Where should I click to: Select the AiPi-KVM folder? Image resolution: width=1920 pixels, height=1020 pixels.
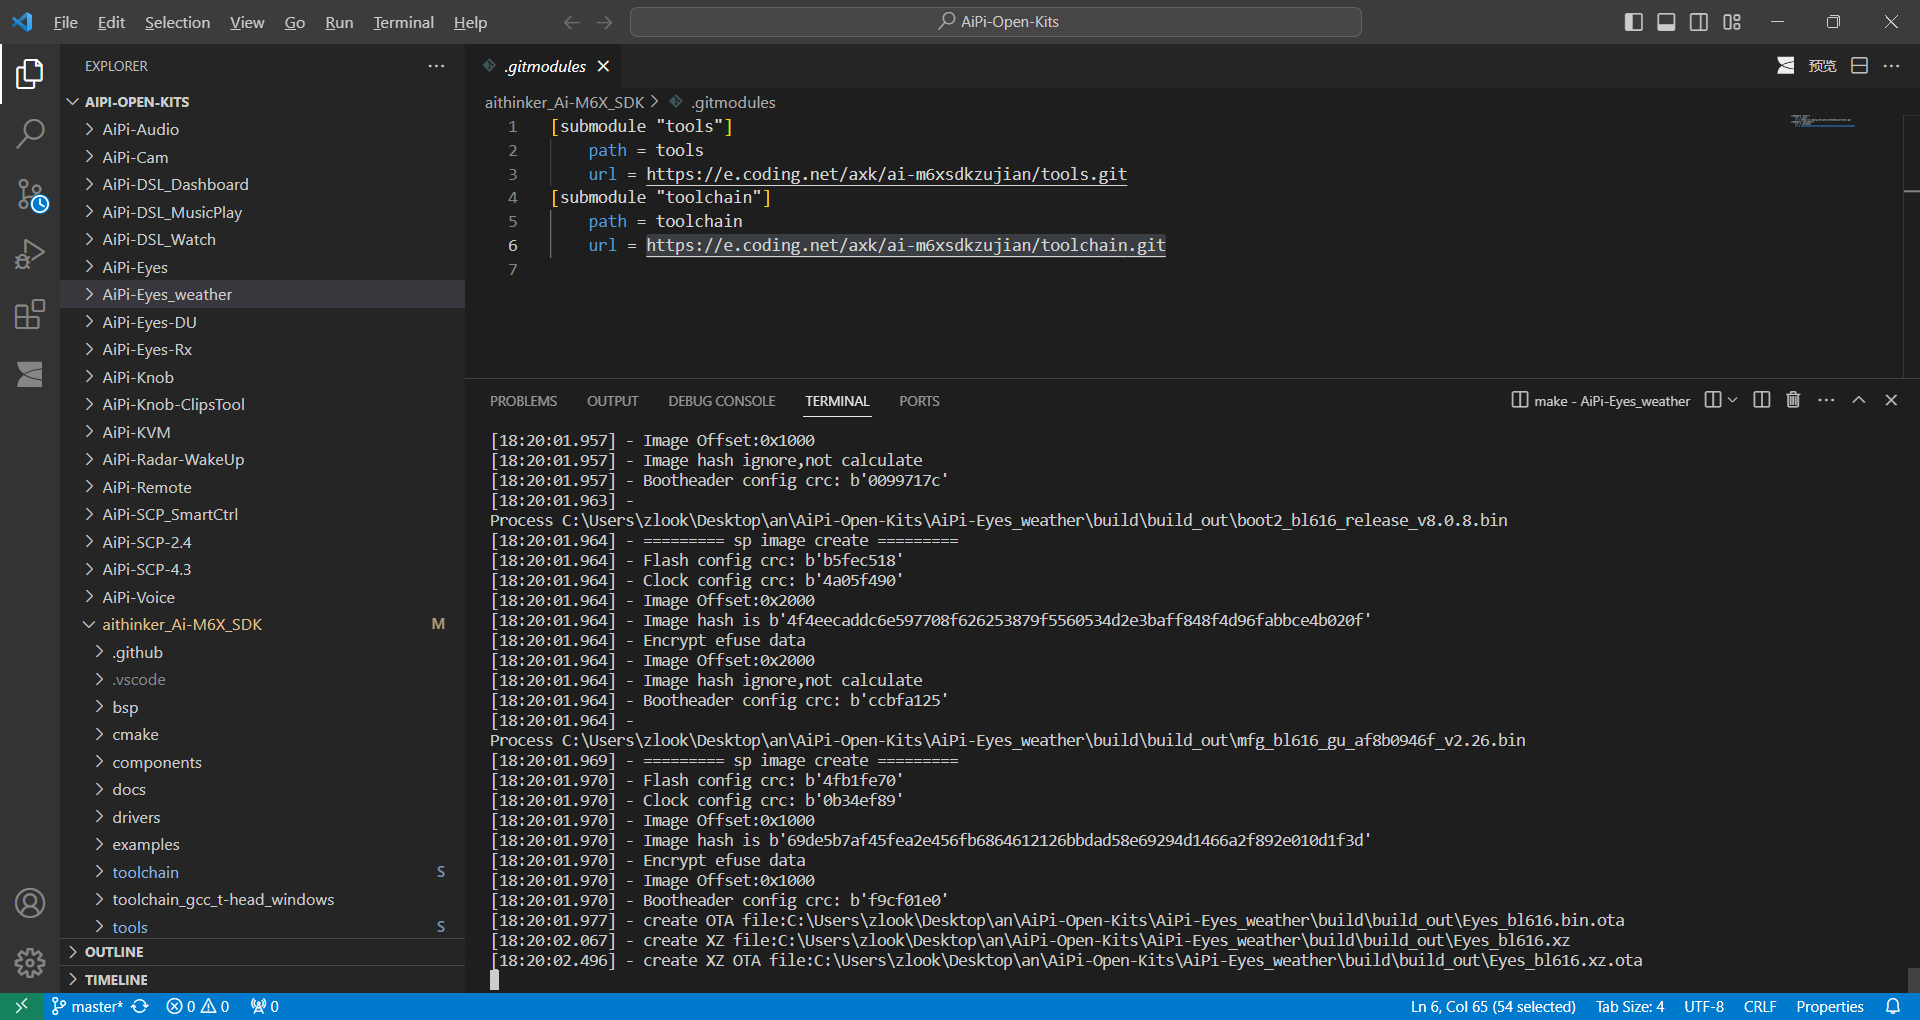coord(262,432)
